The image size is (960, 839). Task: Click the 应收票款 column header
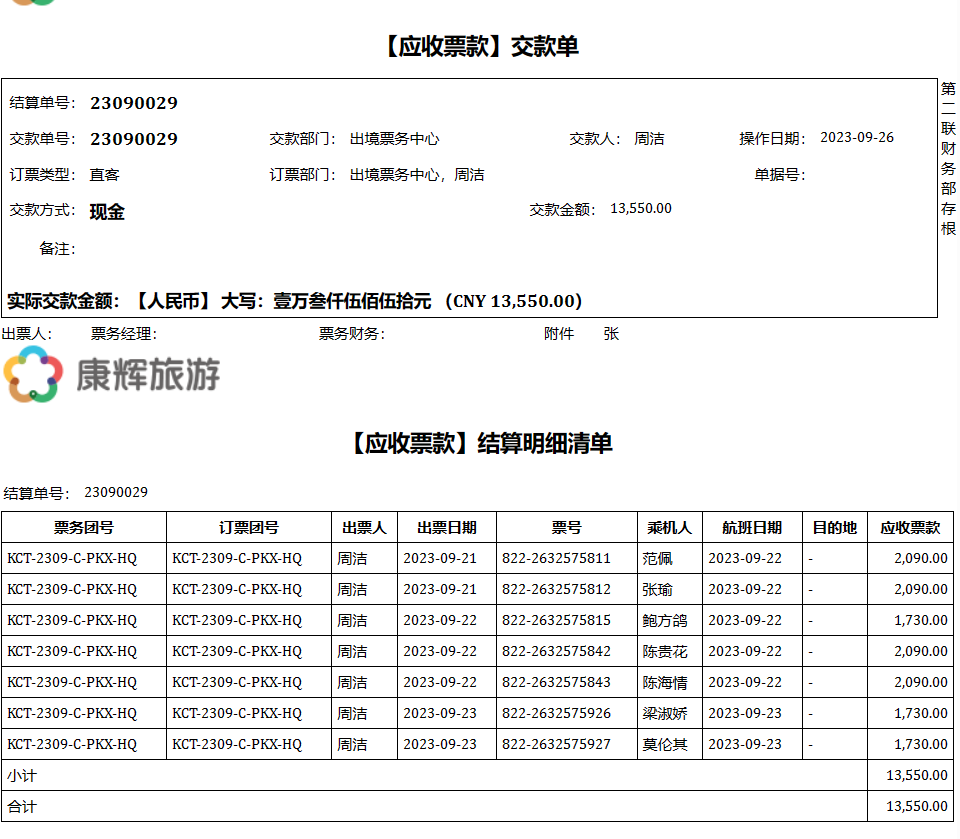coord(910,527)
